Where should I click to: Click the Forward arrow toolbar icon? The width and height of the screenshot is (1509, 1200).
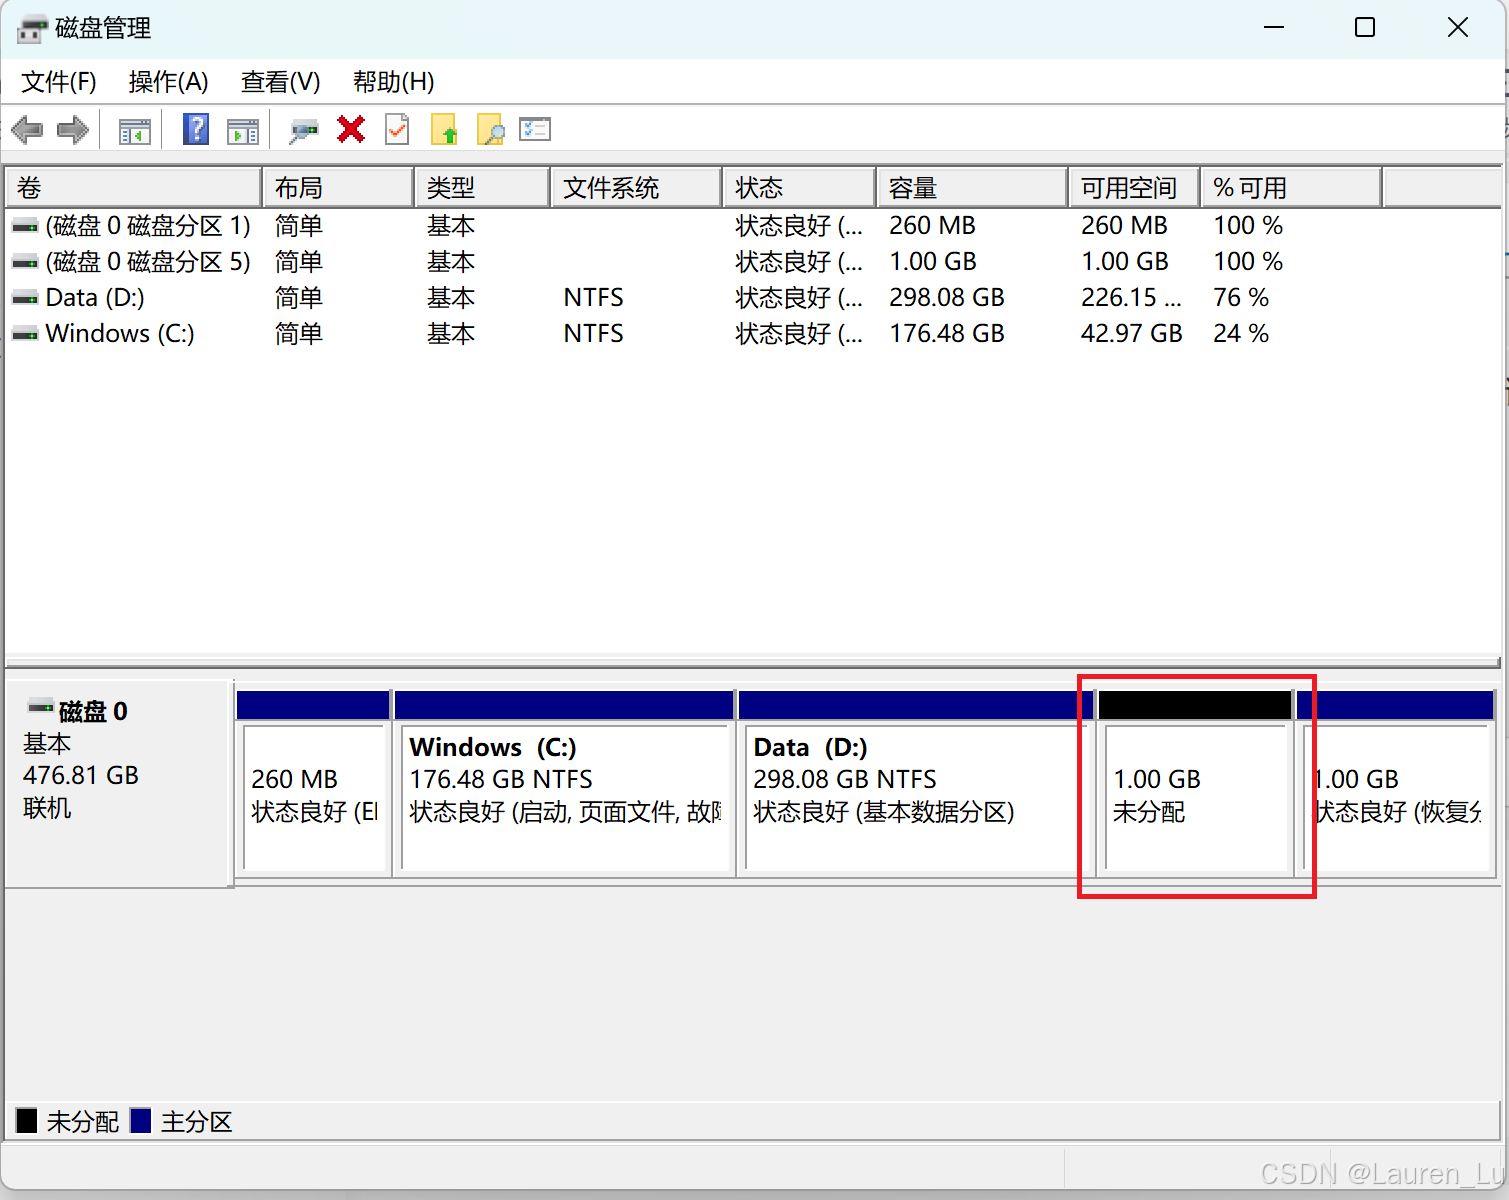(x=73, y=130)
